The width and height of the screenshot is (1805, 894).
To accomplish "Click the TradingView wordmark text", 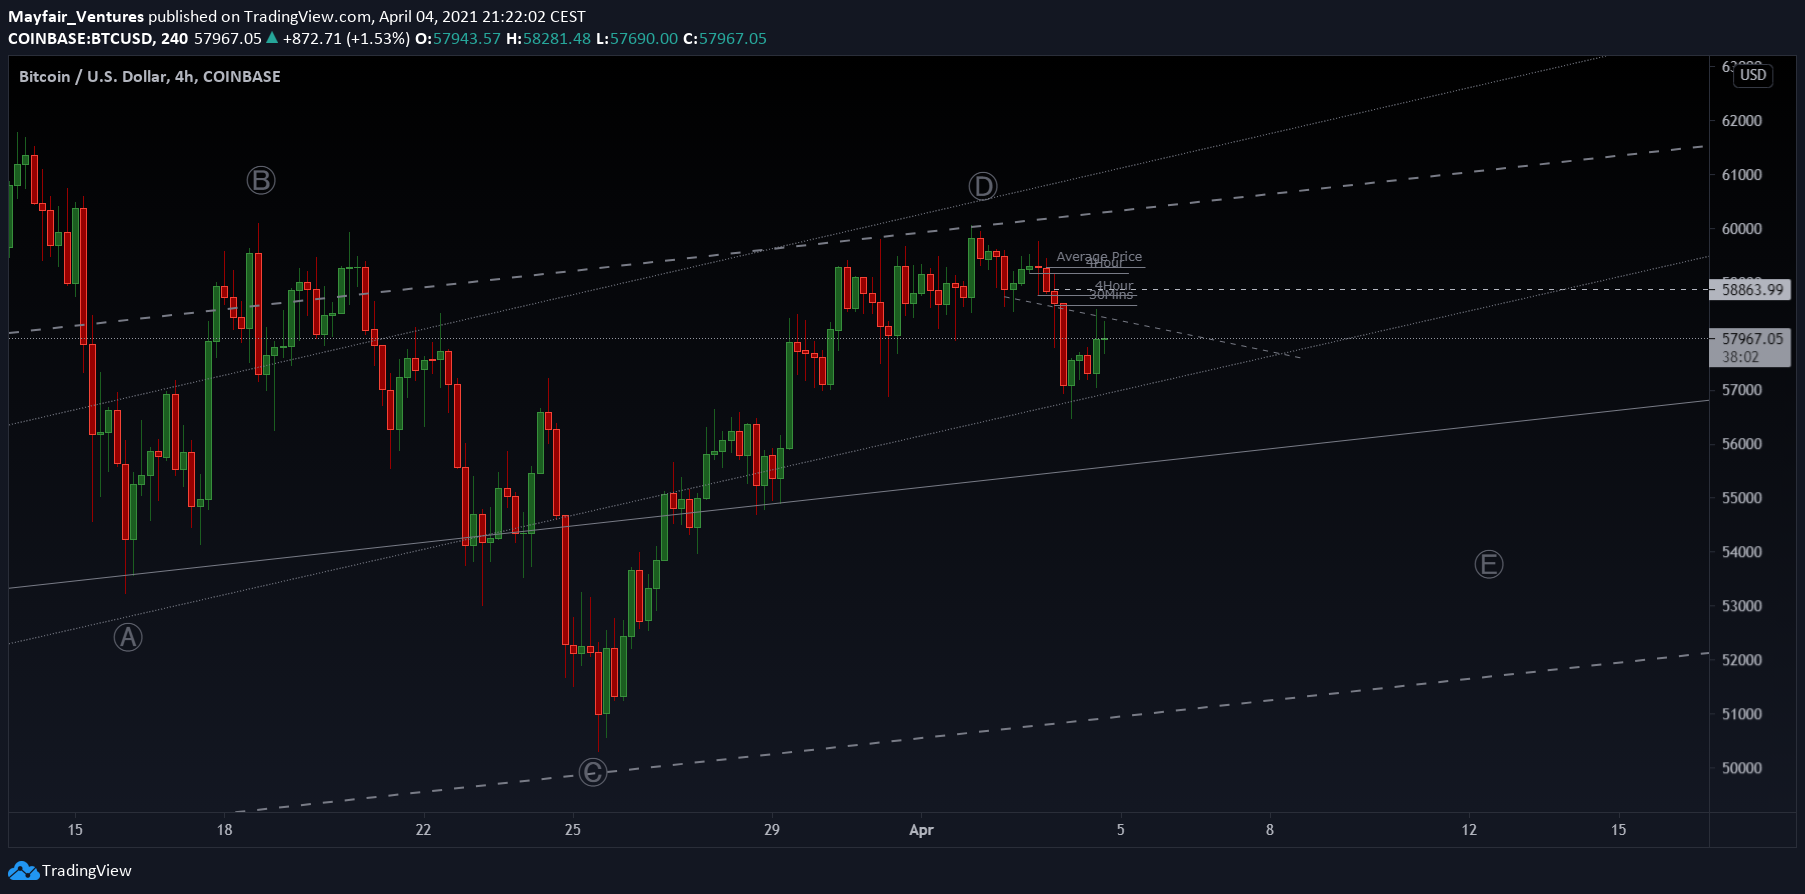I will click(87, 871).
